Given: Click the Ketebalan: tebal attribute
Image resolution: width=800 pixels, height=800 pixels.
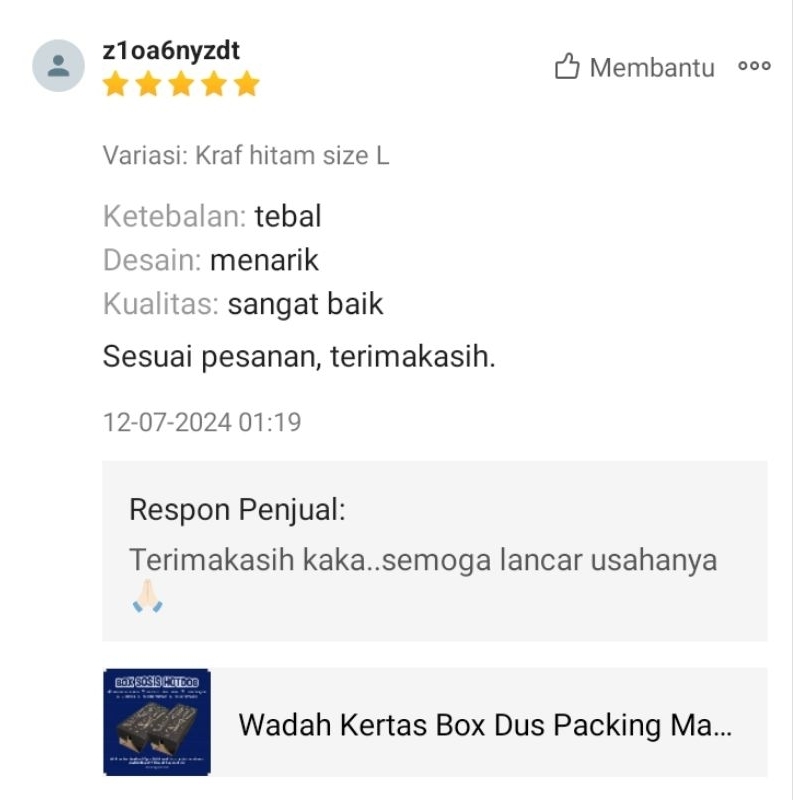Looking at the screenshot, I should (x=212, y=216).
